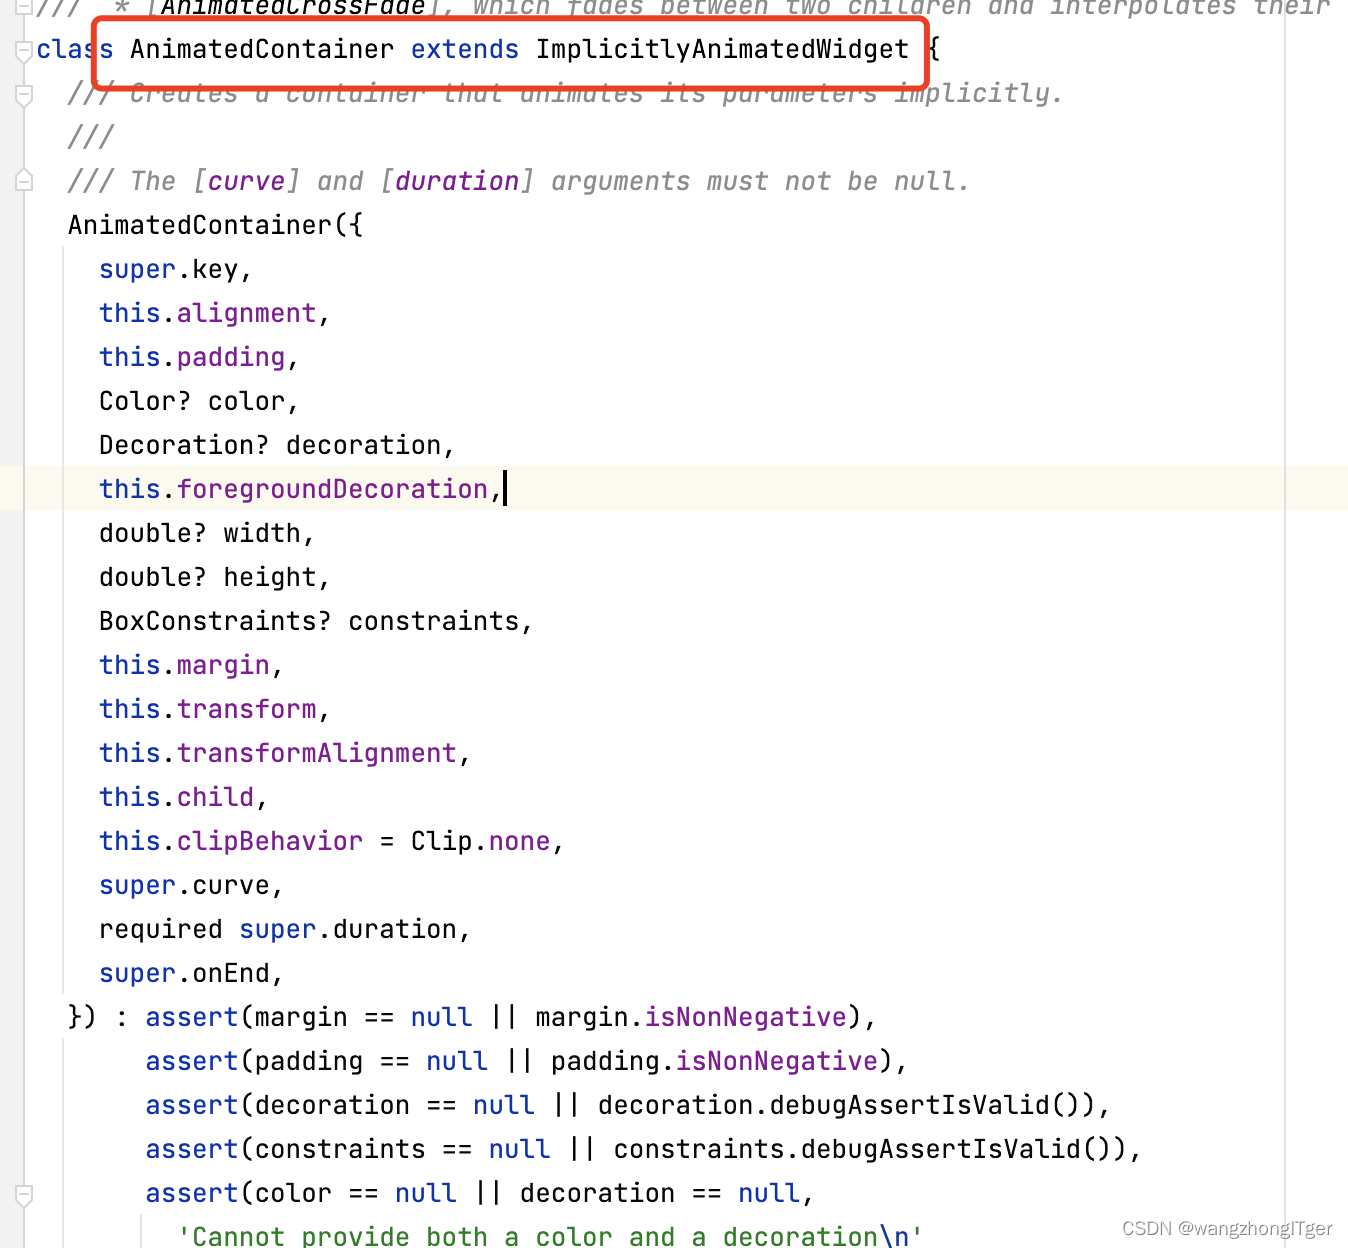Click the fold arrow at the bottom of the gutter
The image size is (1348, 1248).
[23, 1194]
